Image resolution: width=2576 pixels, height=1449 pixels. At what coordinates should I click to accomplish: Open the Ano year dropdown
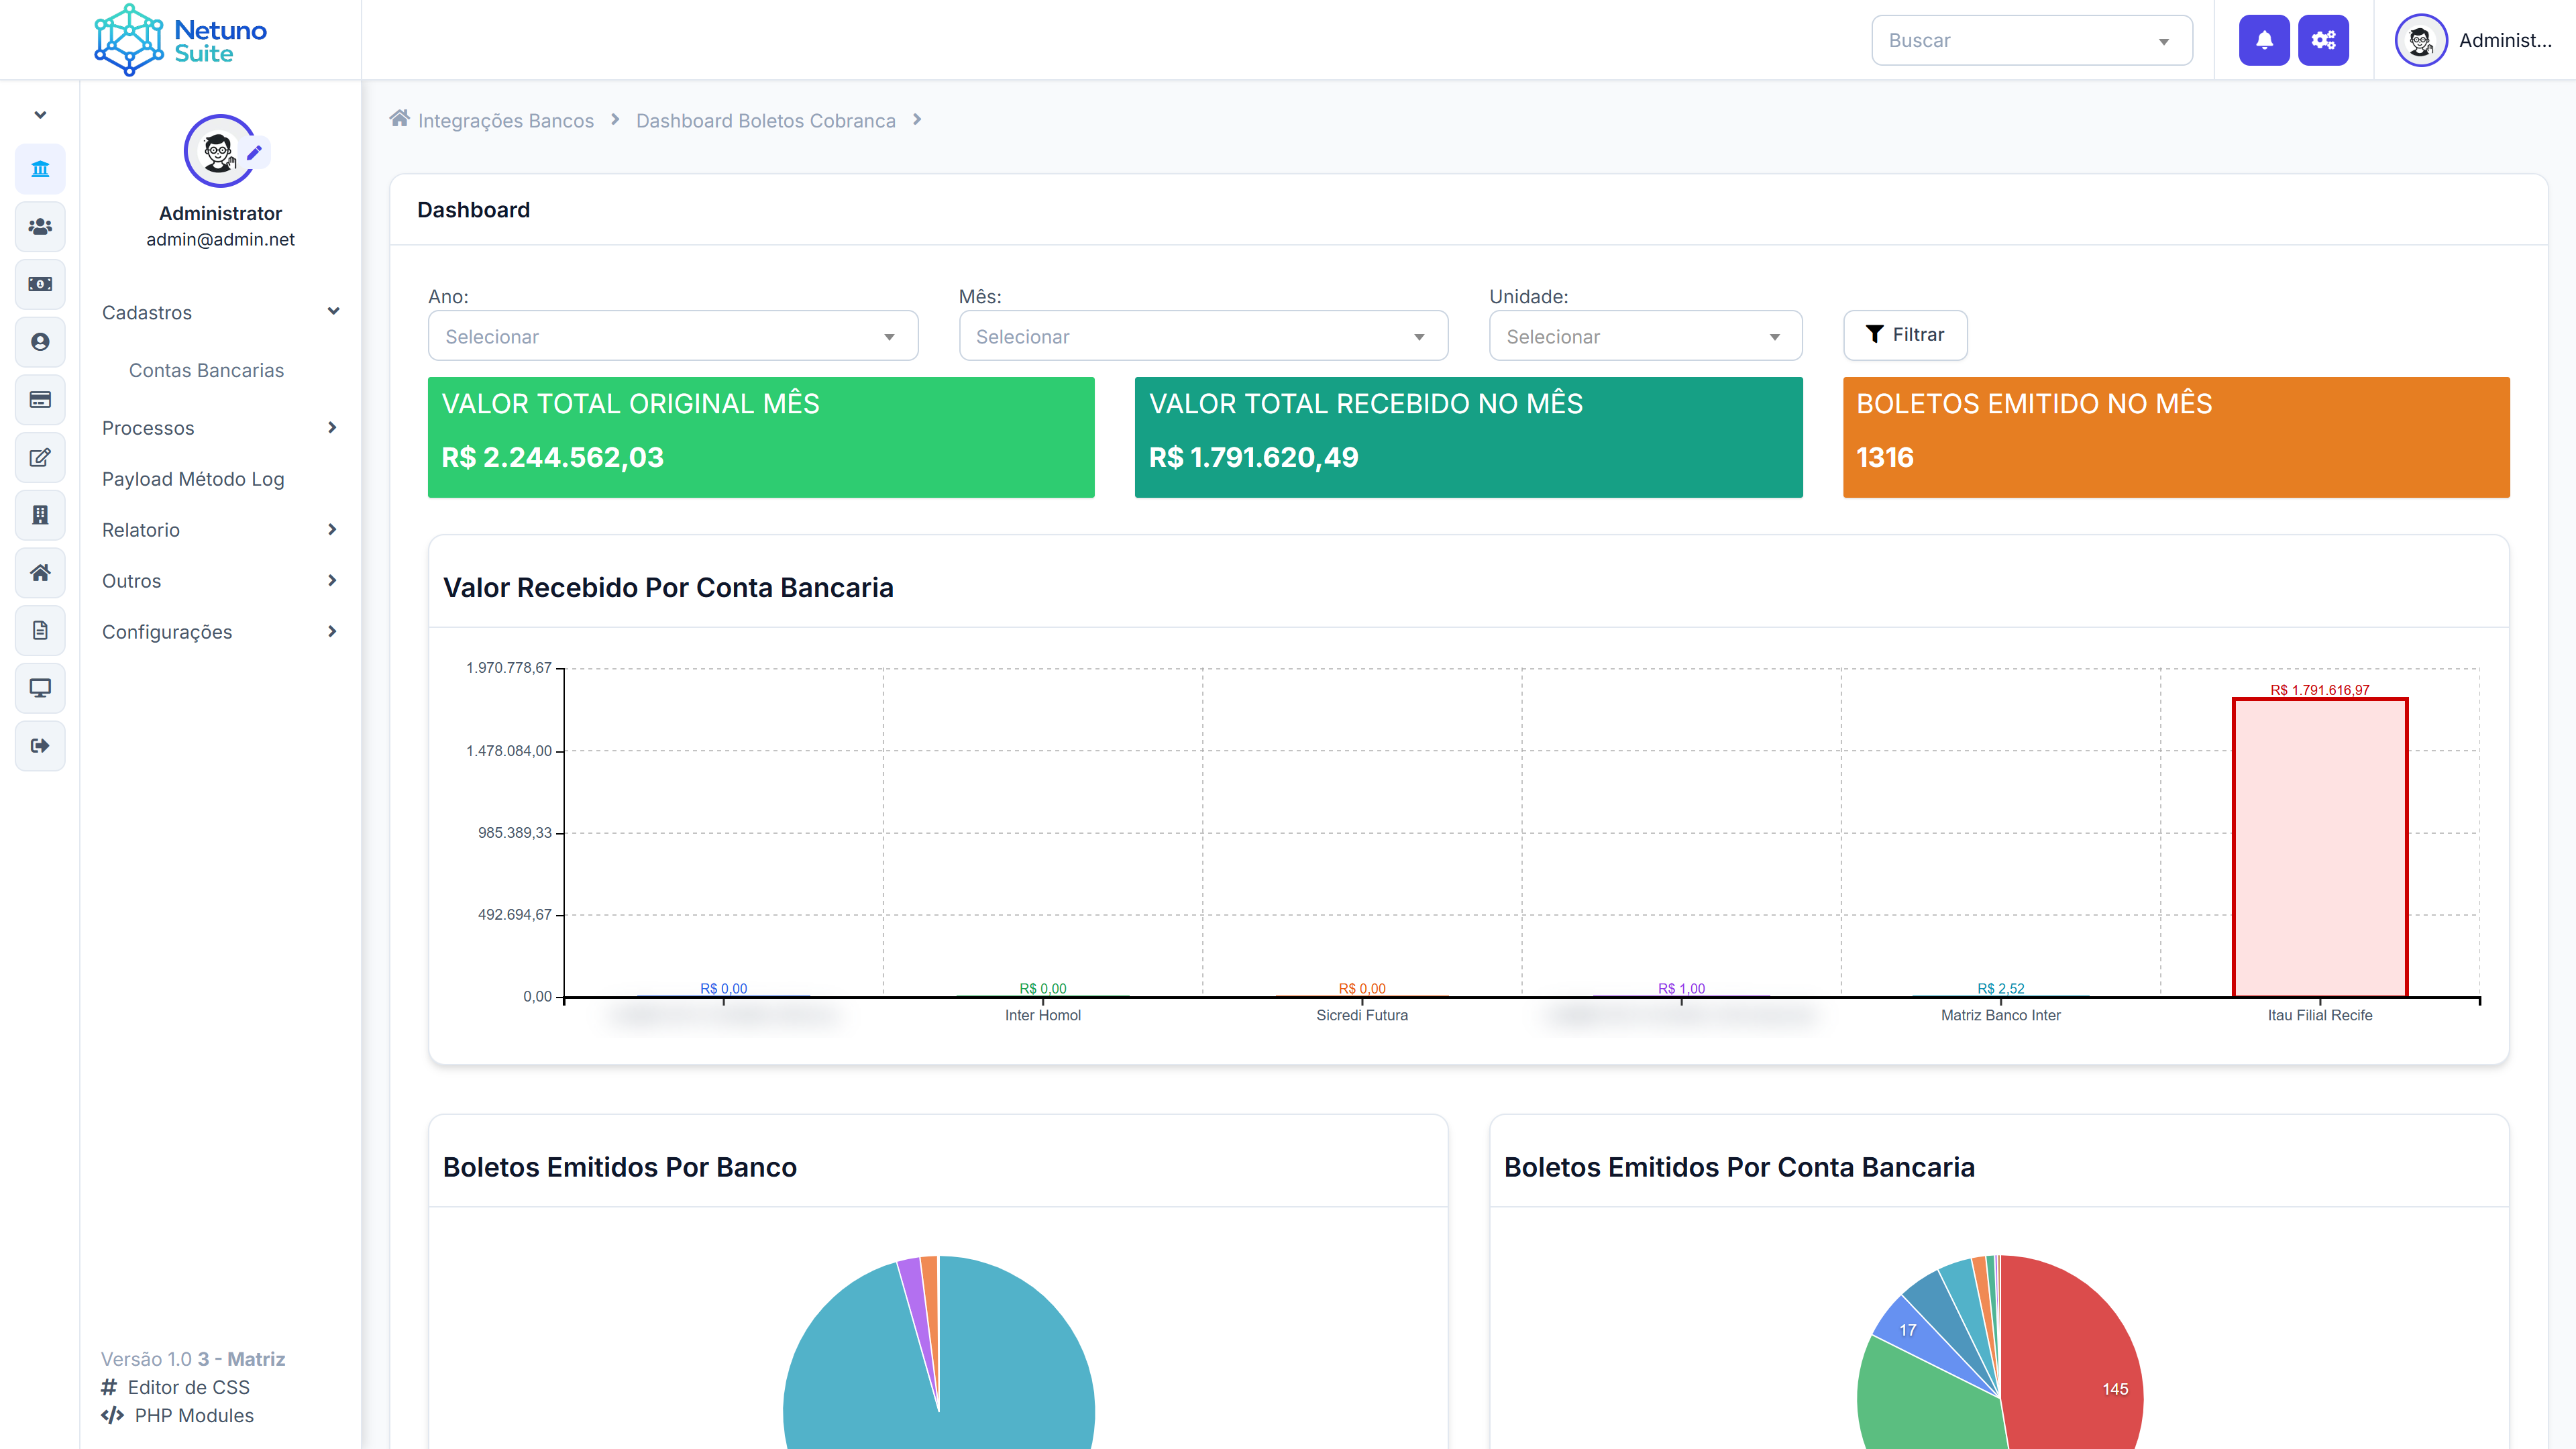click(x=673, y=336)
